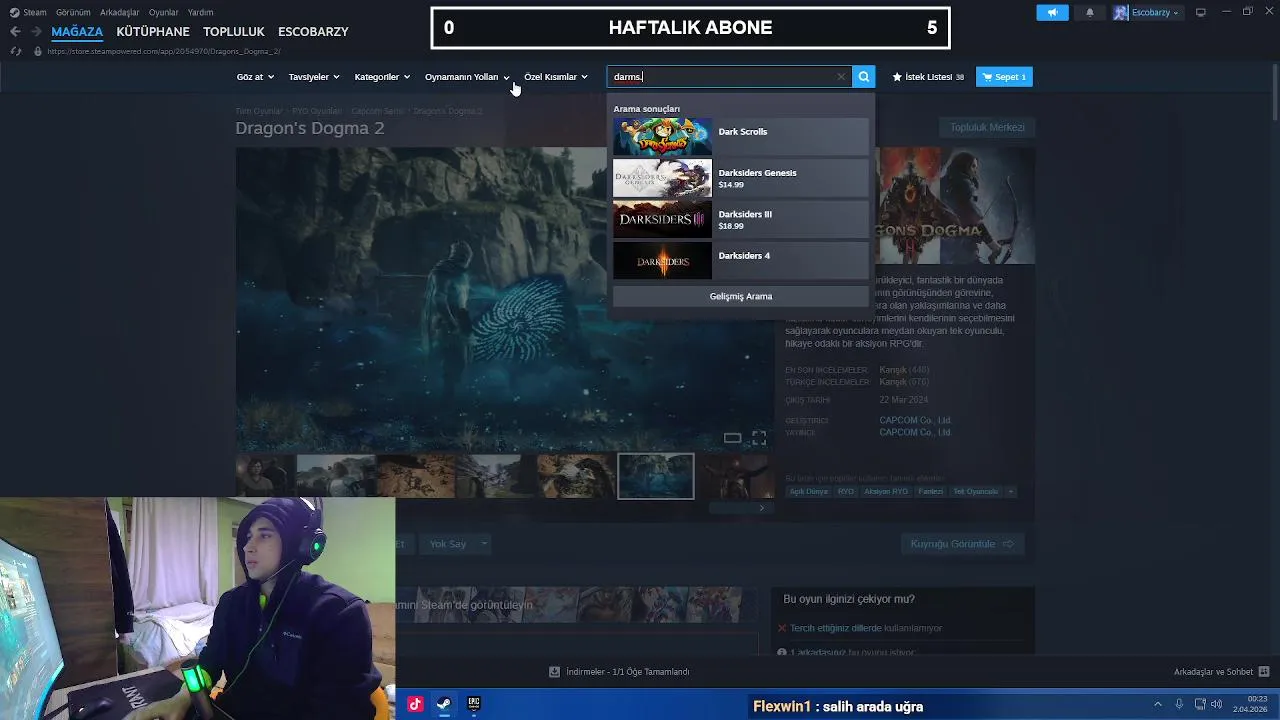Click Kuyruğu Görüntüle button
The image size is (1280, 720).
962,544
